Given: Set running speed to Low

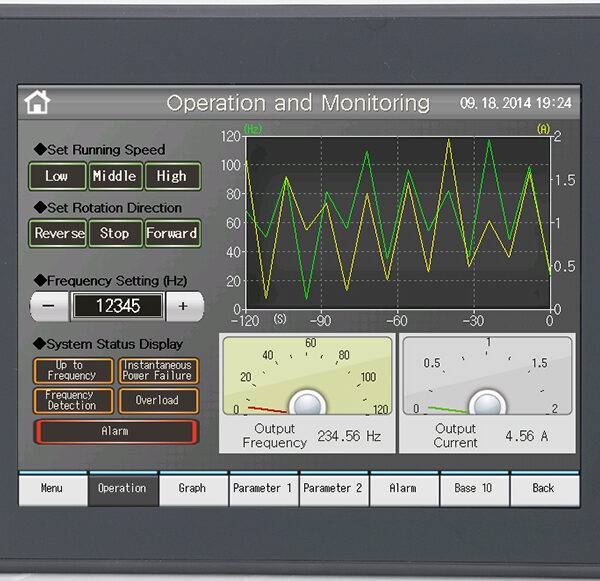Looking at the screenshot, I should 57,176.
